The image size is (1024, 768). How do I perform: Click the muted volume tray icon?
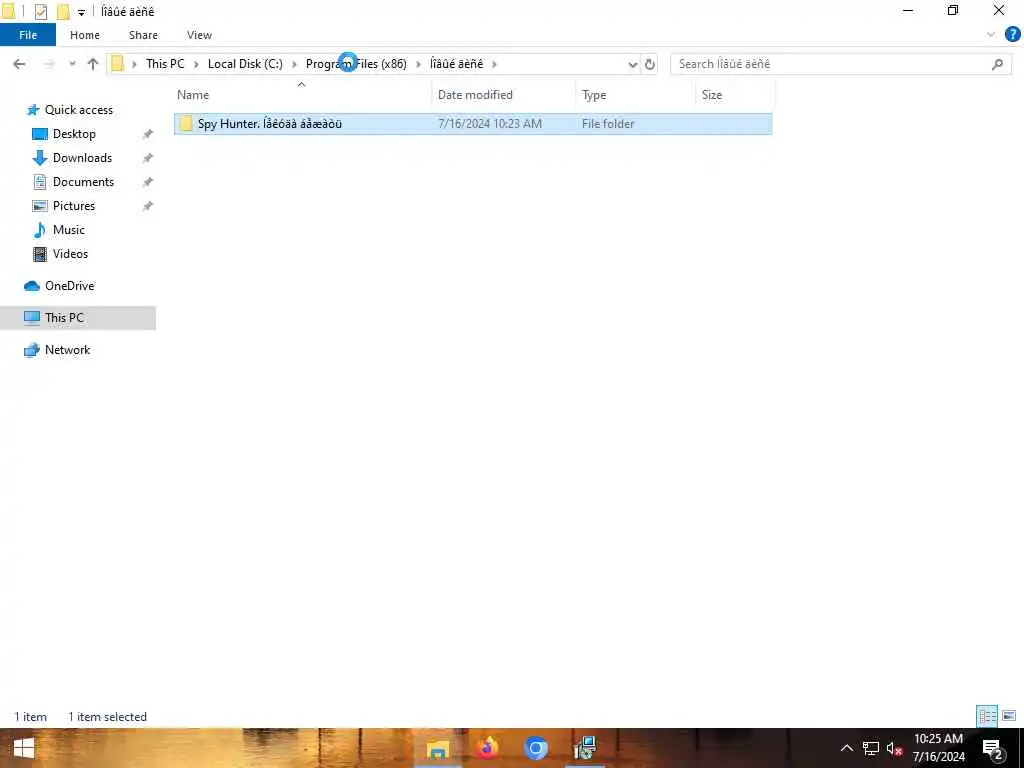(x=894, y=748)
